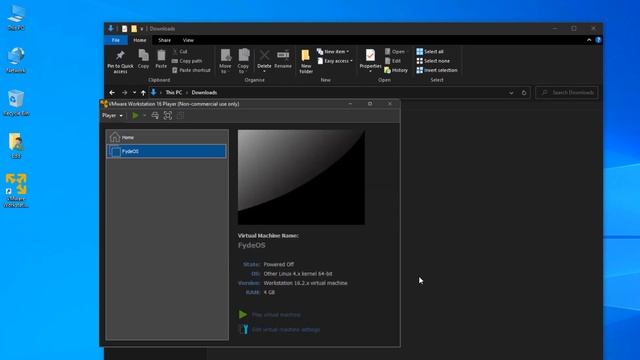Click the Play virtual machine link
This screenshot has width=640, height=360.
pyautogui.click(x=276, y=315)
